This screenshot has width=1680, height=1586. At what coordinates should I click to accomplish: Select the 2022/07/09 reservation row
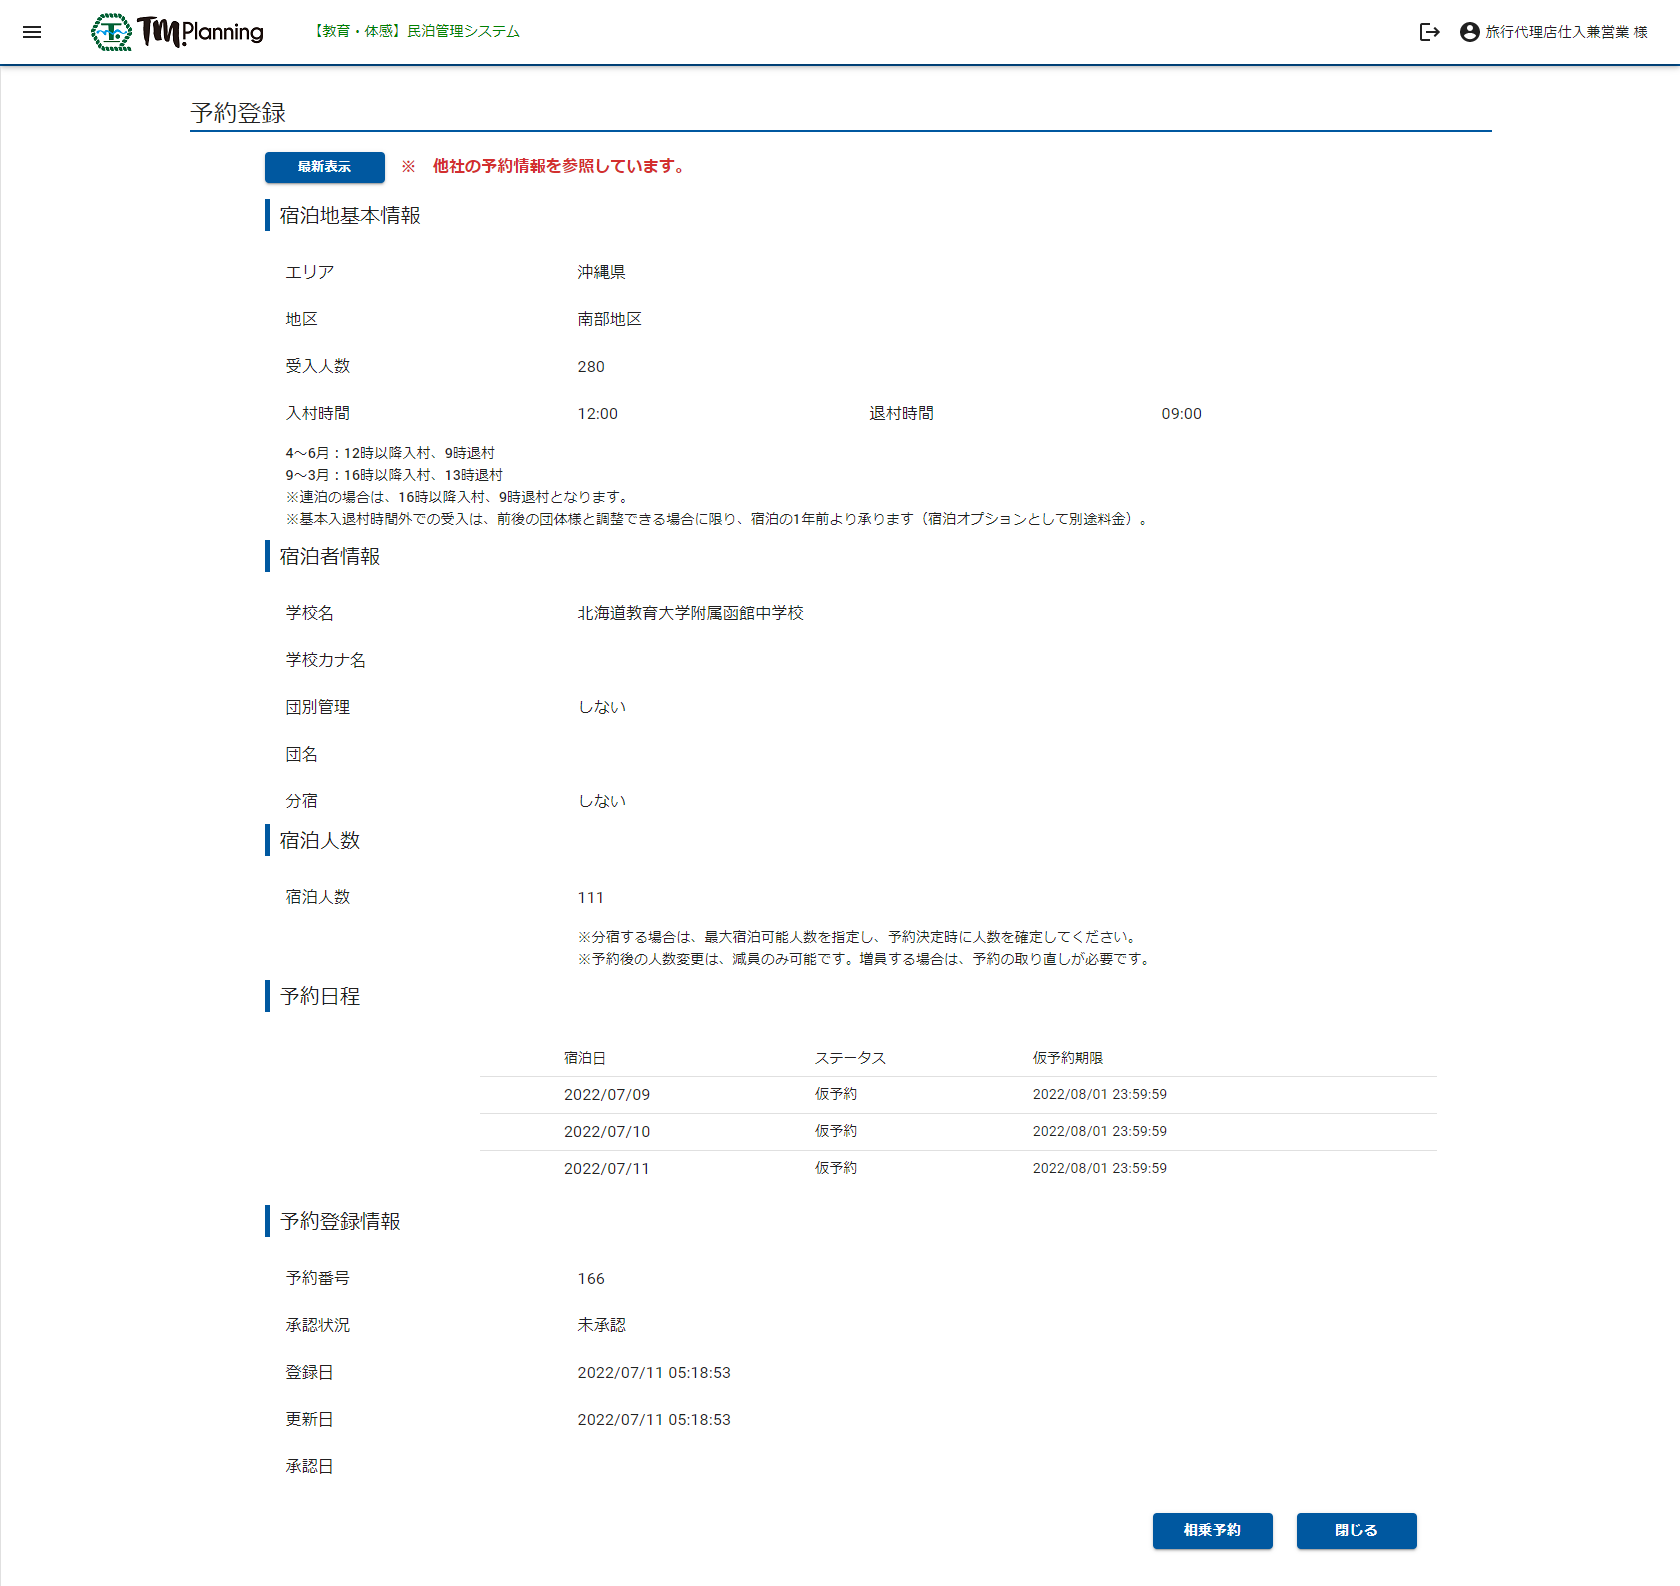(x=957, y=1095)
